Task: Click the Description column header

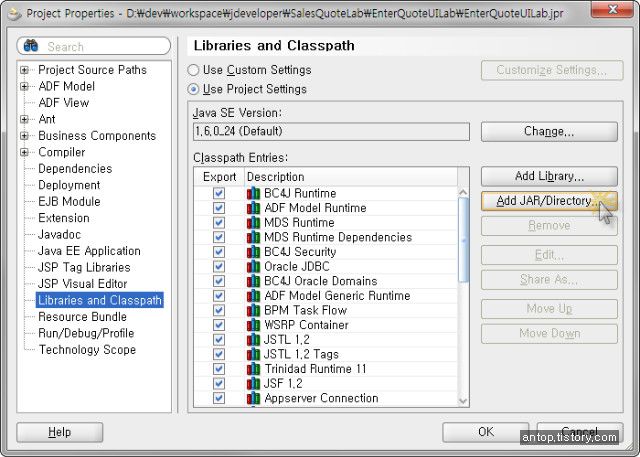Action: click(351, 177)
